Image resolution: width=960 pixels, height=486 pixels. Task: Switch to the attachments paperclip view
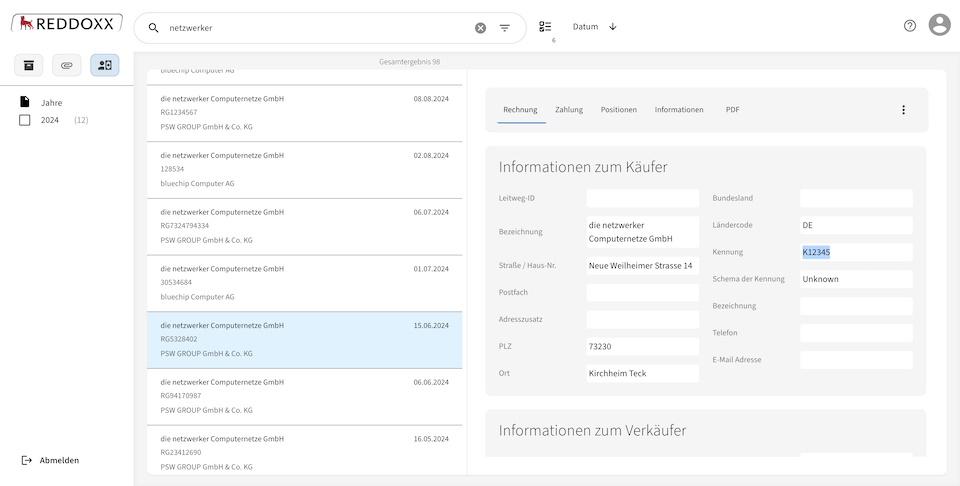[67, 65]
